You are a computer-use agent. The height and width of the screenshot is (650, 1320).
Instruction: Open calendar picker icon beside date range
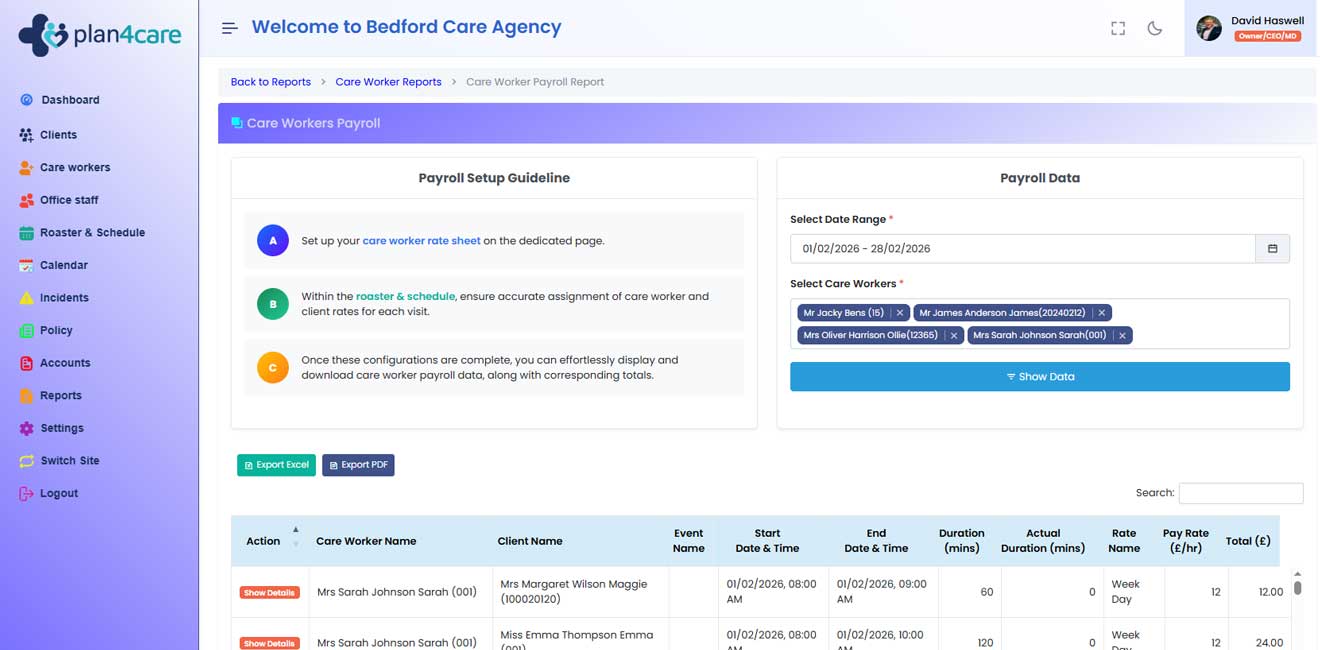coord(1272,249)
